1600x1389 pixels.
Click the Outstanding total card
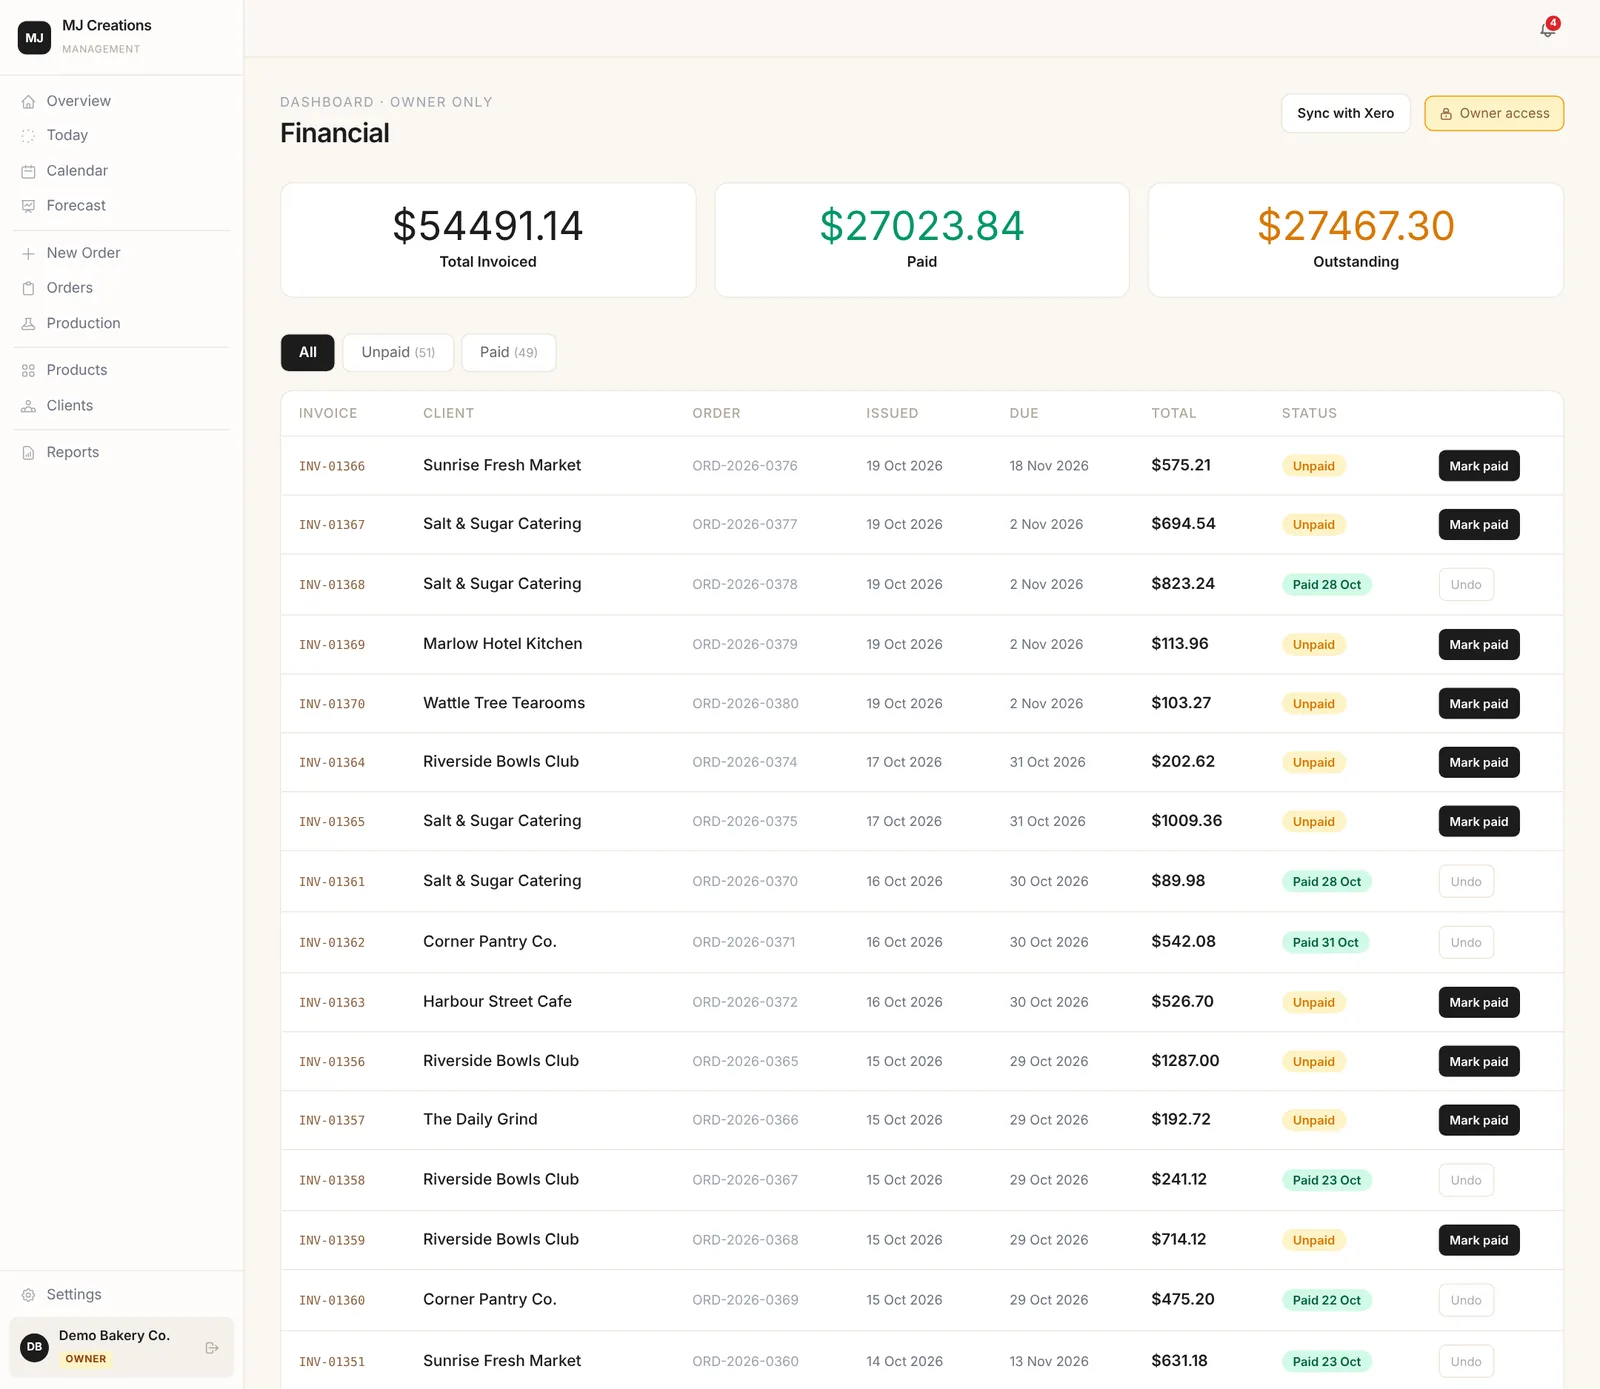click(x=1356, y=240)
